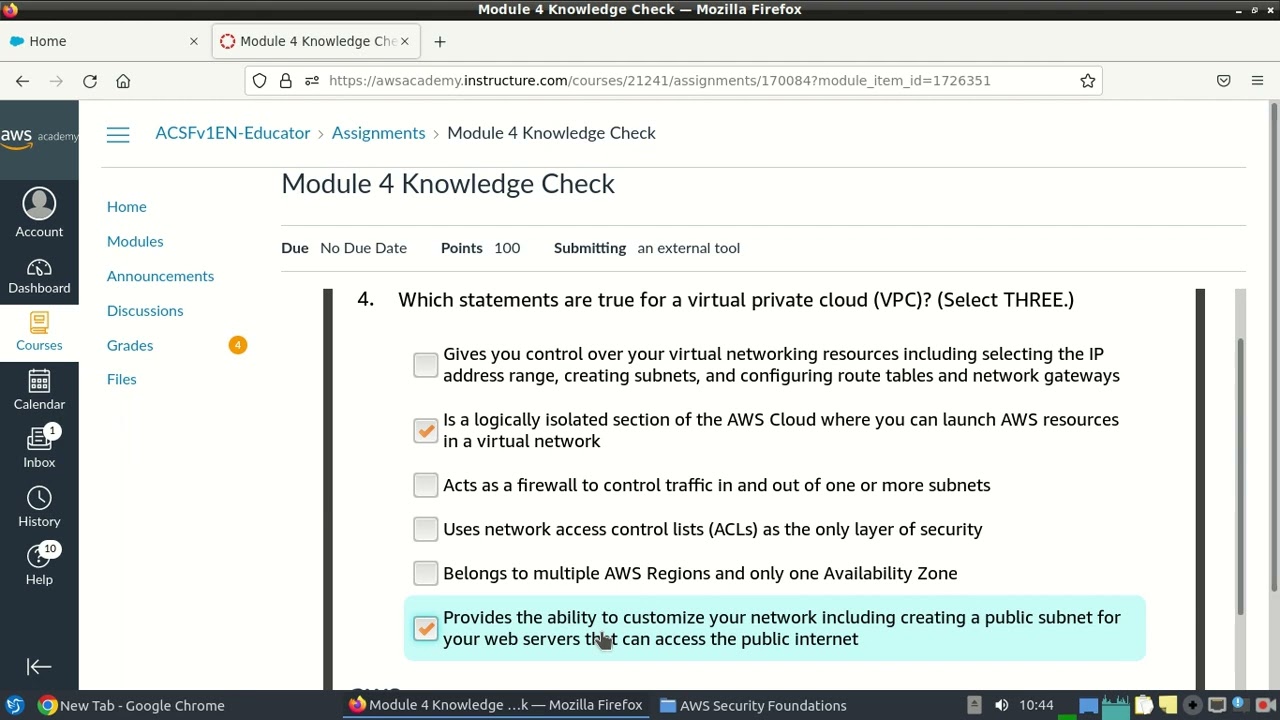Click the eject removable media tray icon
Image resolution: width=1280 pixels, height=720 pixels.
[x=974, y=705]
